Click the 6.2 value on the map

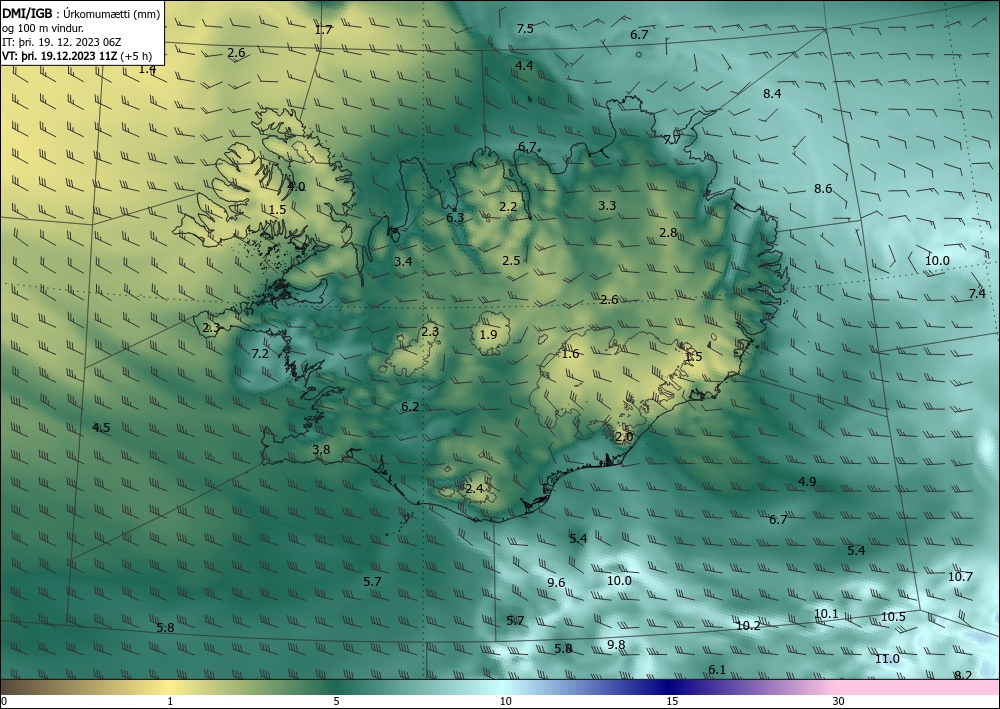(x=410, y=407)
